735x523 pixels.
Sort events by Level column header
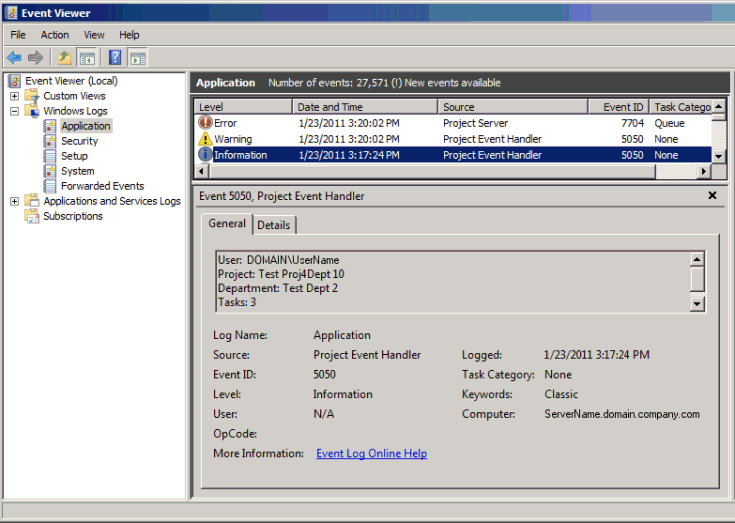(243, 107)
